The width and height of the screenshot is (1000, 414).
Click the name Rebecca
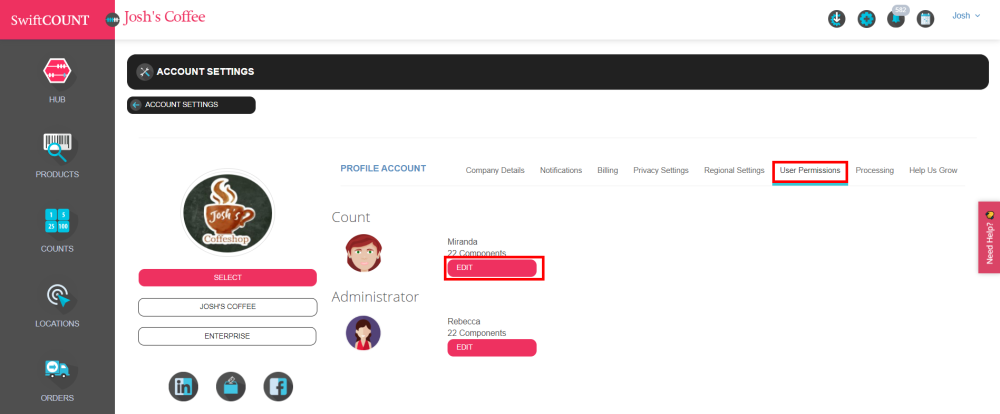[464, 322]
